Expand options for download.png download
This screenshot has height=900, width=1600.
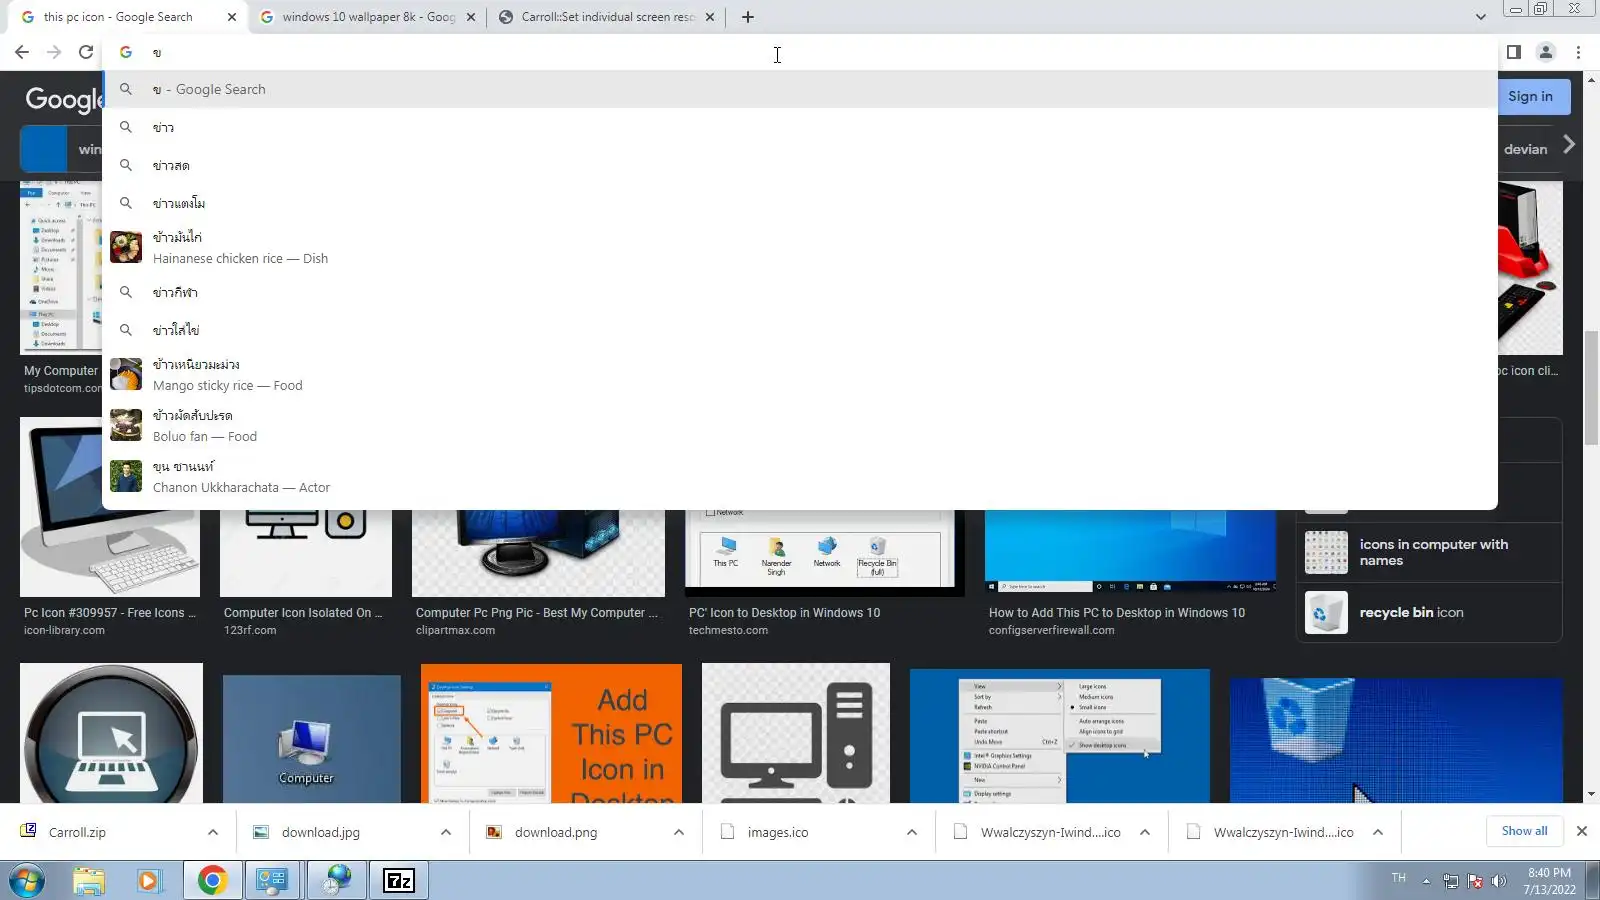(x=679, y=832)
